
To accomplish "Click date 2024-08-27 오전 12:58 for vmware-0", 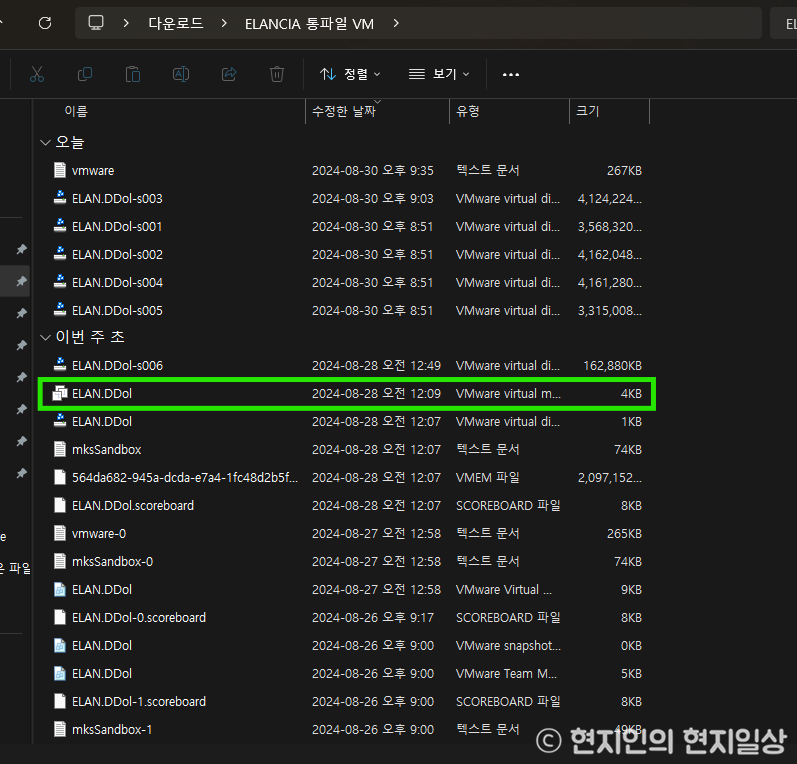I will pyautogui.click(x=376, y=534).
